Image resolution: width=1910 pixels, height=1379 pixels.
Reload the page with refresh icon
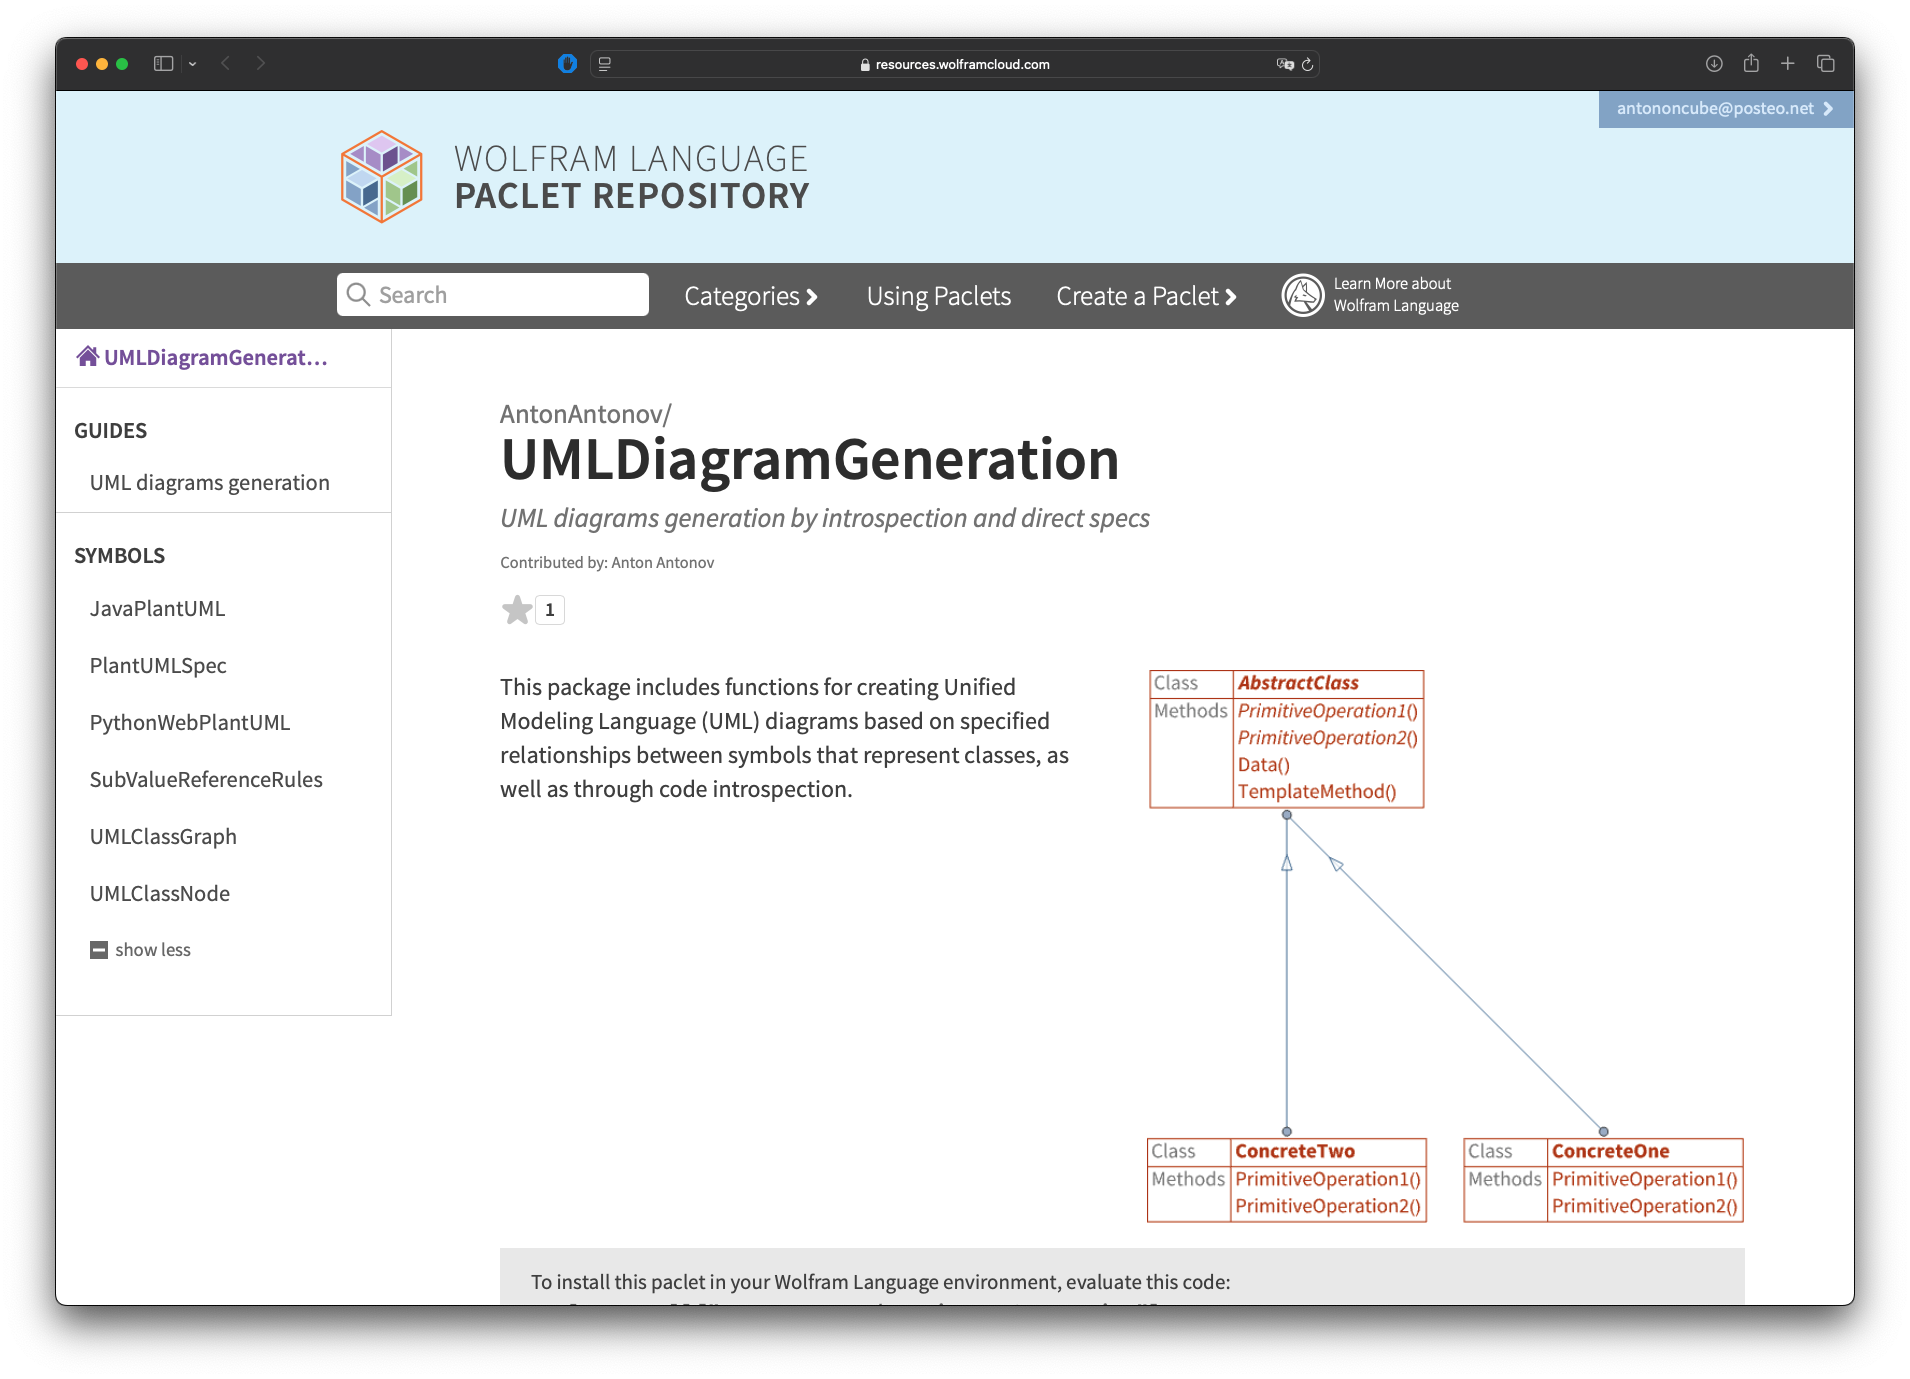click(x=1307, y=64)
